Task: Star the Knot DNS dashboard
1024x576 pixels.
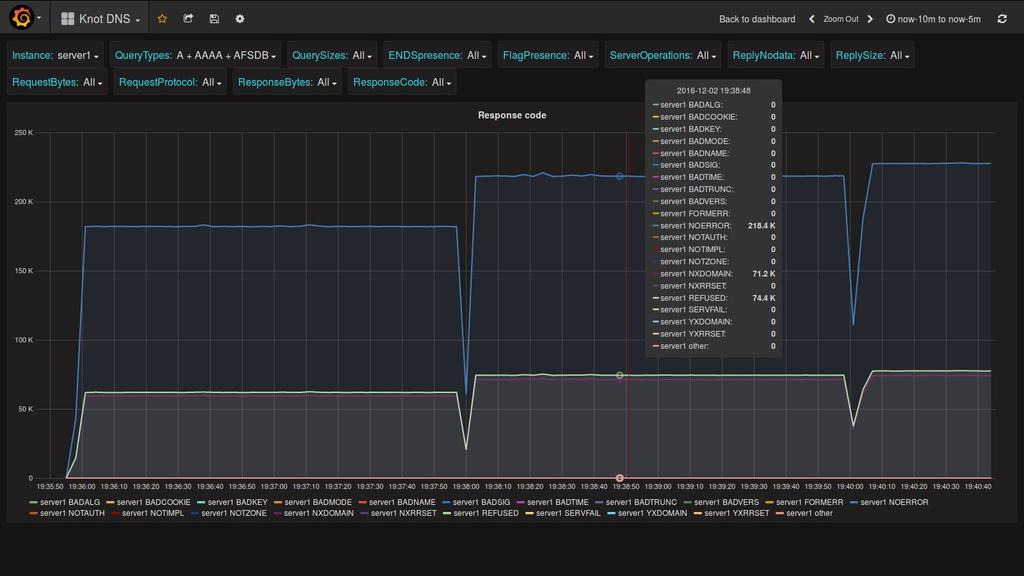Action: pos(162,19)
